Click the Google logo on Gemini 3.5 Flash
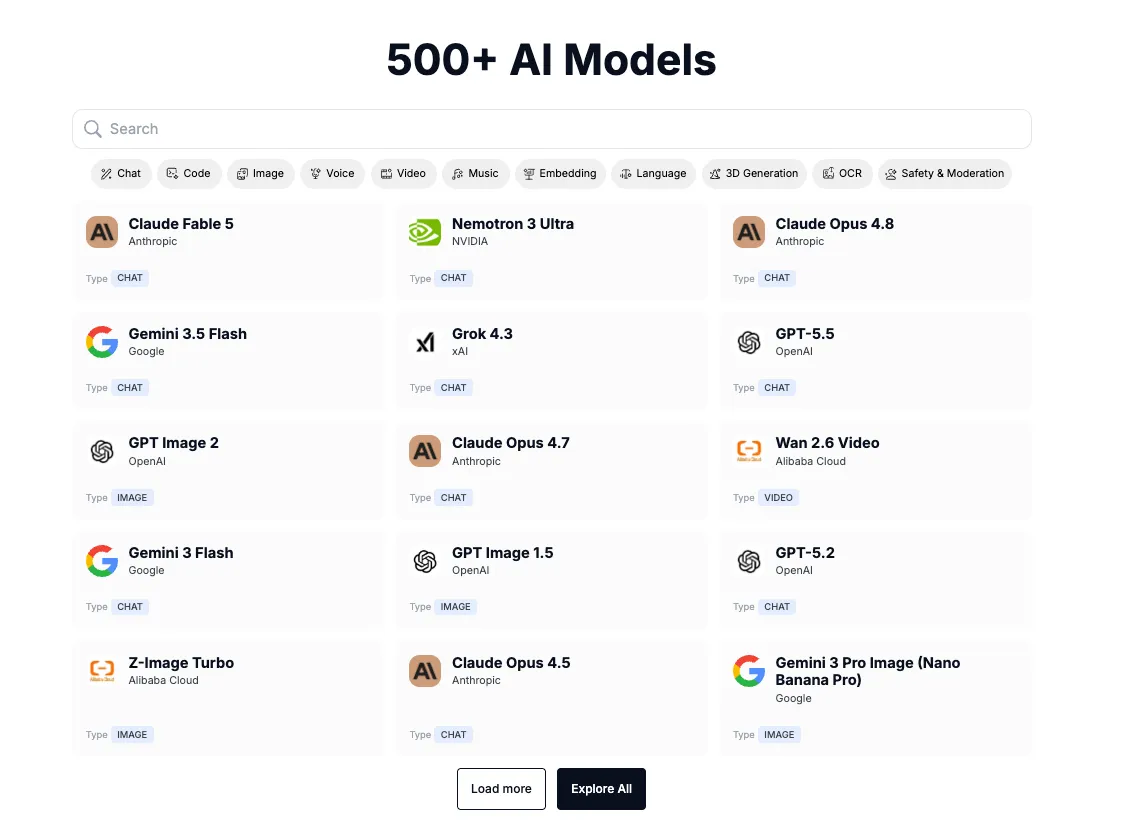Screen dimensions: 1124x820 pos(102,342)
